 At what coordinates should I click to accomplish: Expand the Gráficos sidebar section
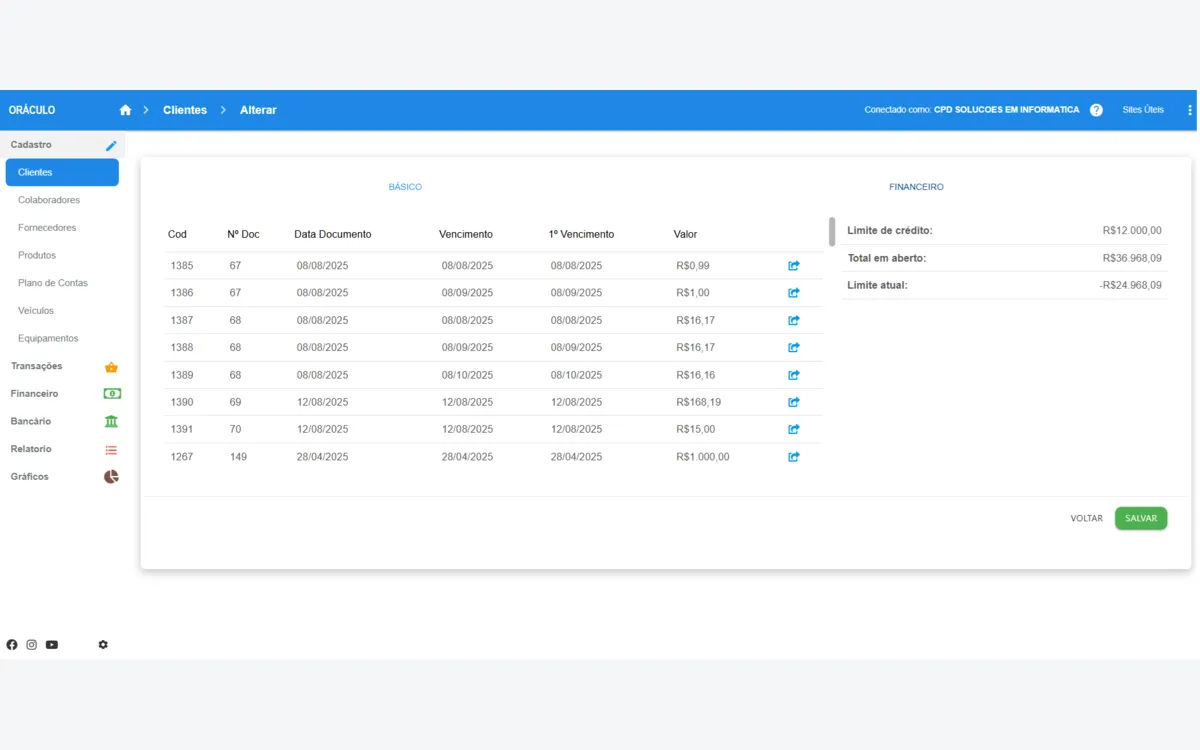pos(62,477)
